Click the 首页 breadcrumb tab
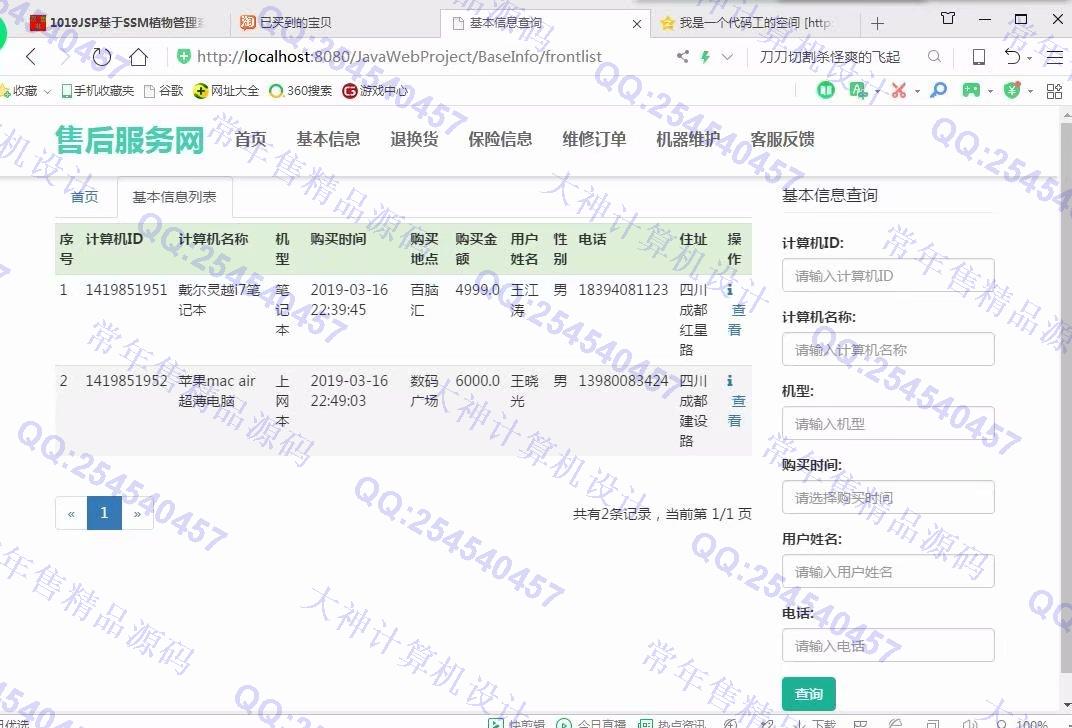Screen dimensions: 1072x728 [85, 197]
